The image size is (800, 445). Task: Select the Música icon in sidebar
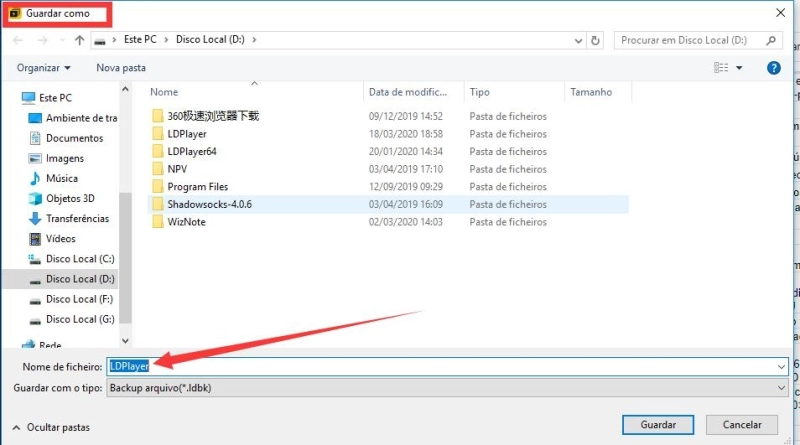[x=35, y=178]
